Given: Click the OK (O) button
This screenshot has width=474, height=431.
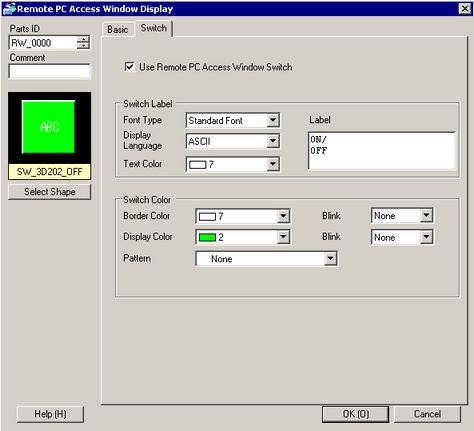Looking at the screenshot, I should pyautogui.click(x=355, y=414).
